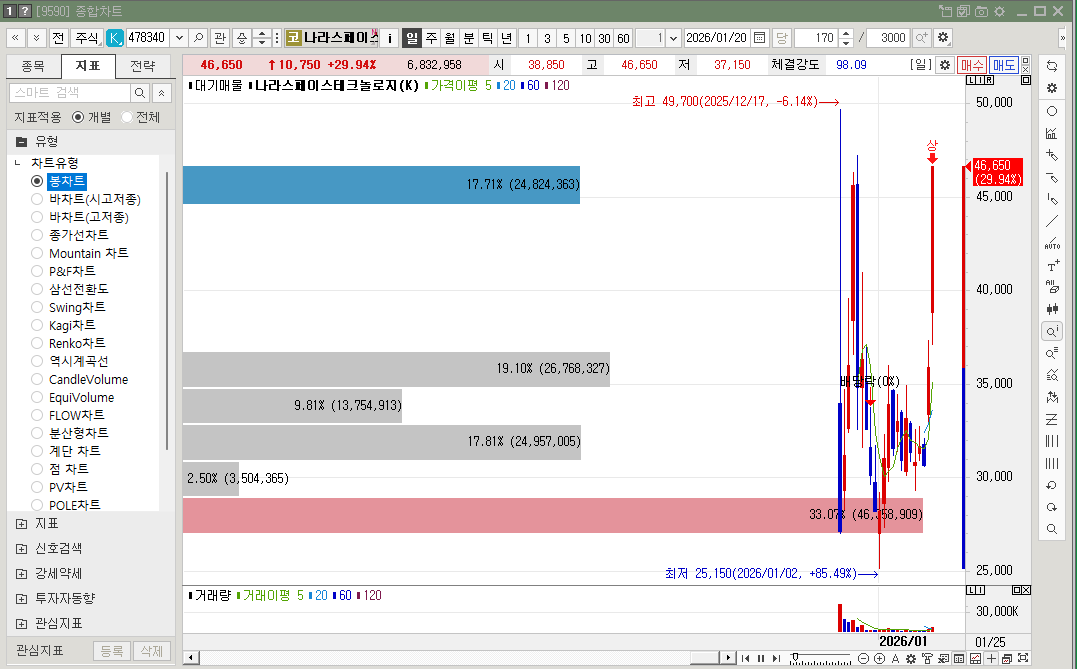
Task: Expand the 지표 tree section
Action: click(21, 524)
